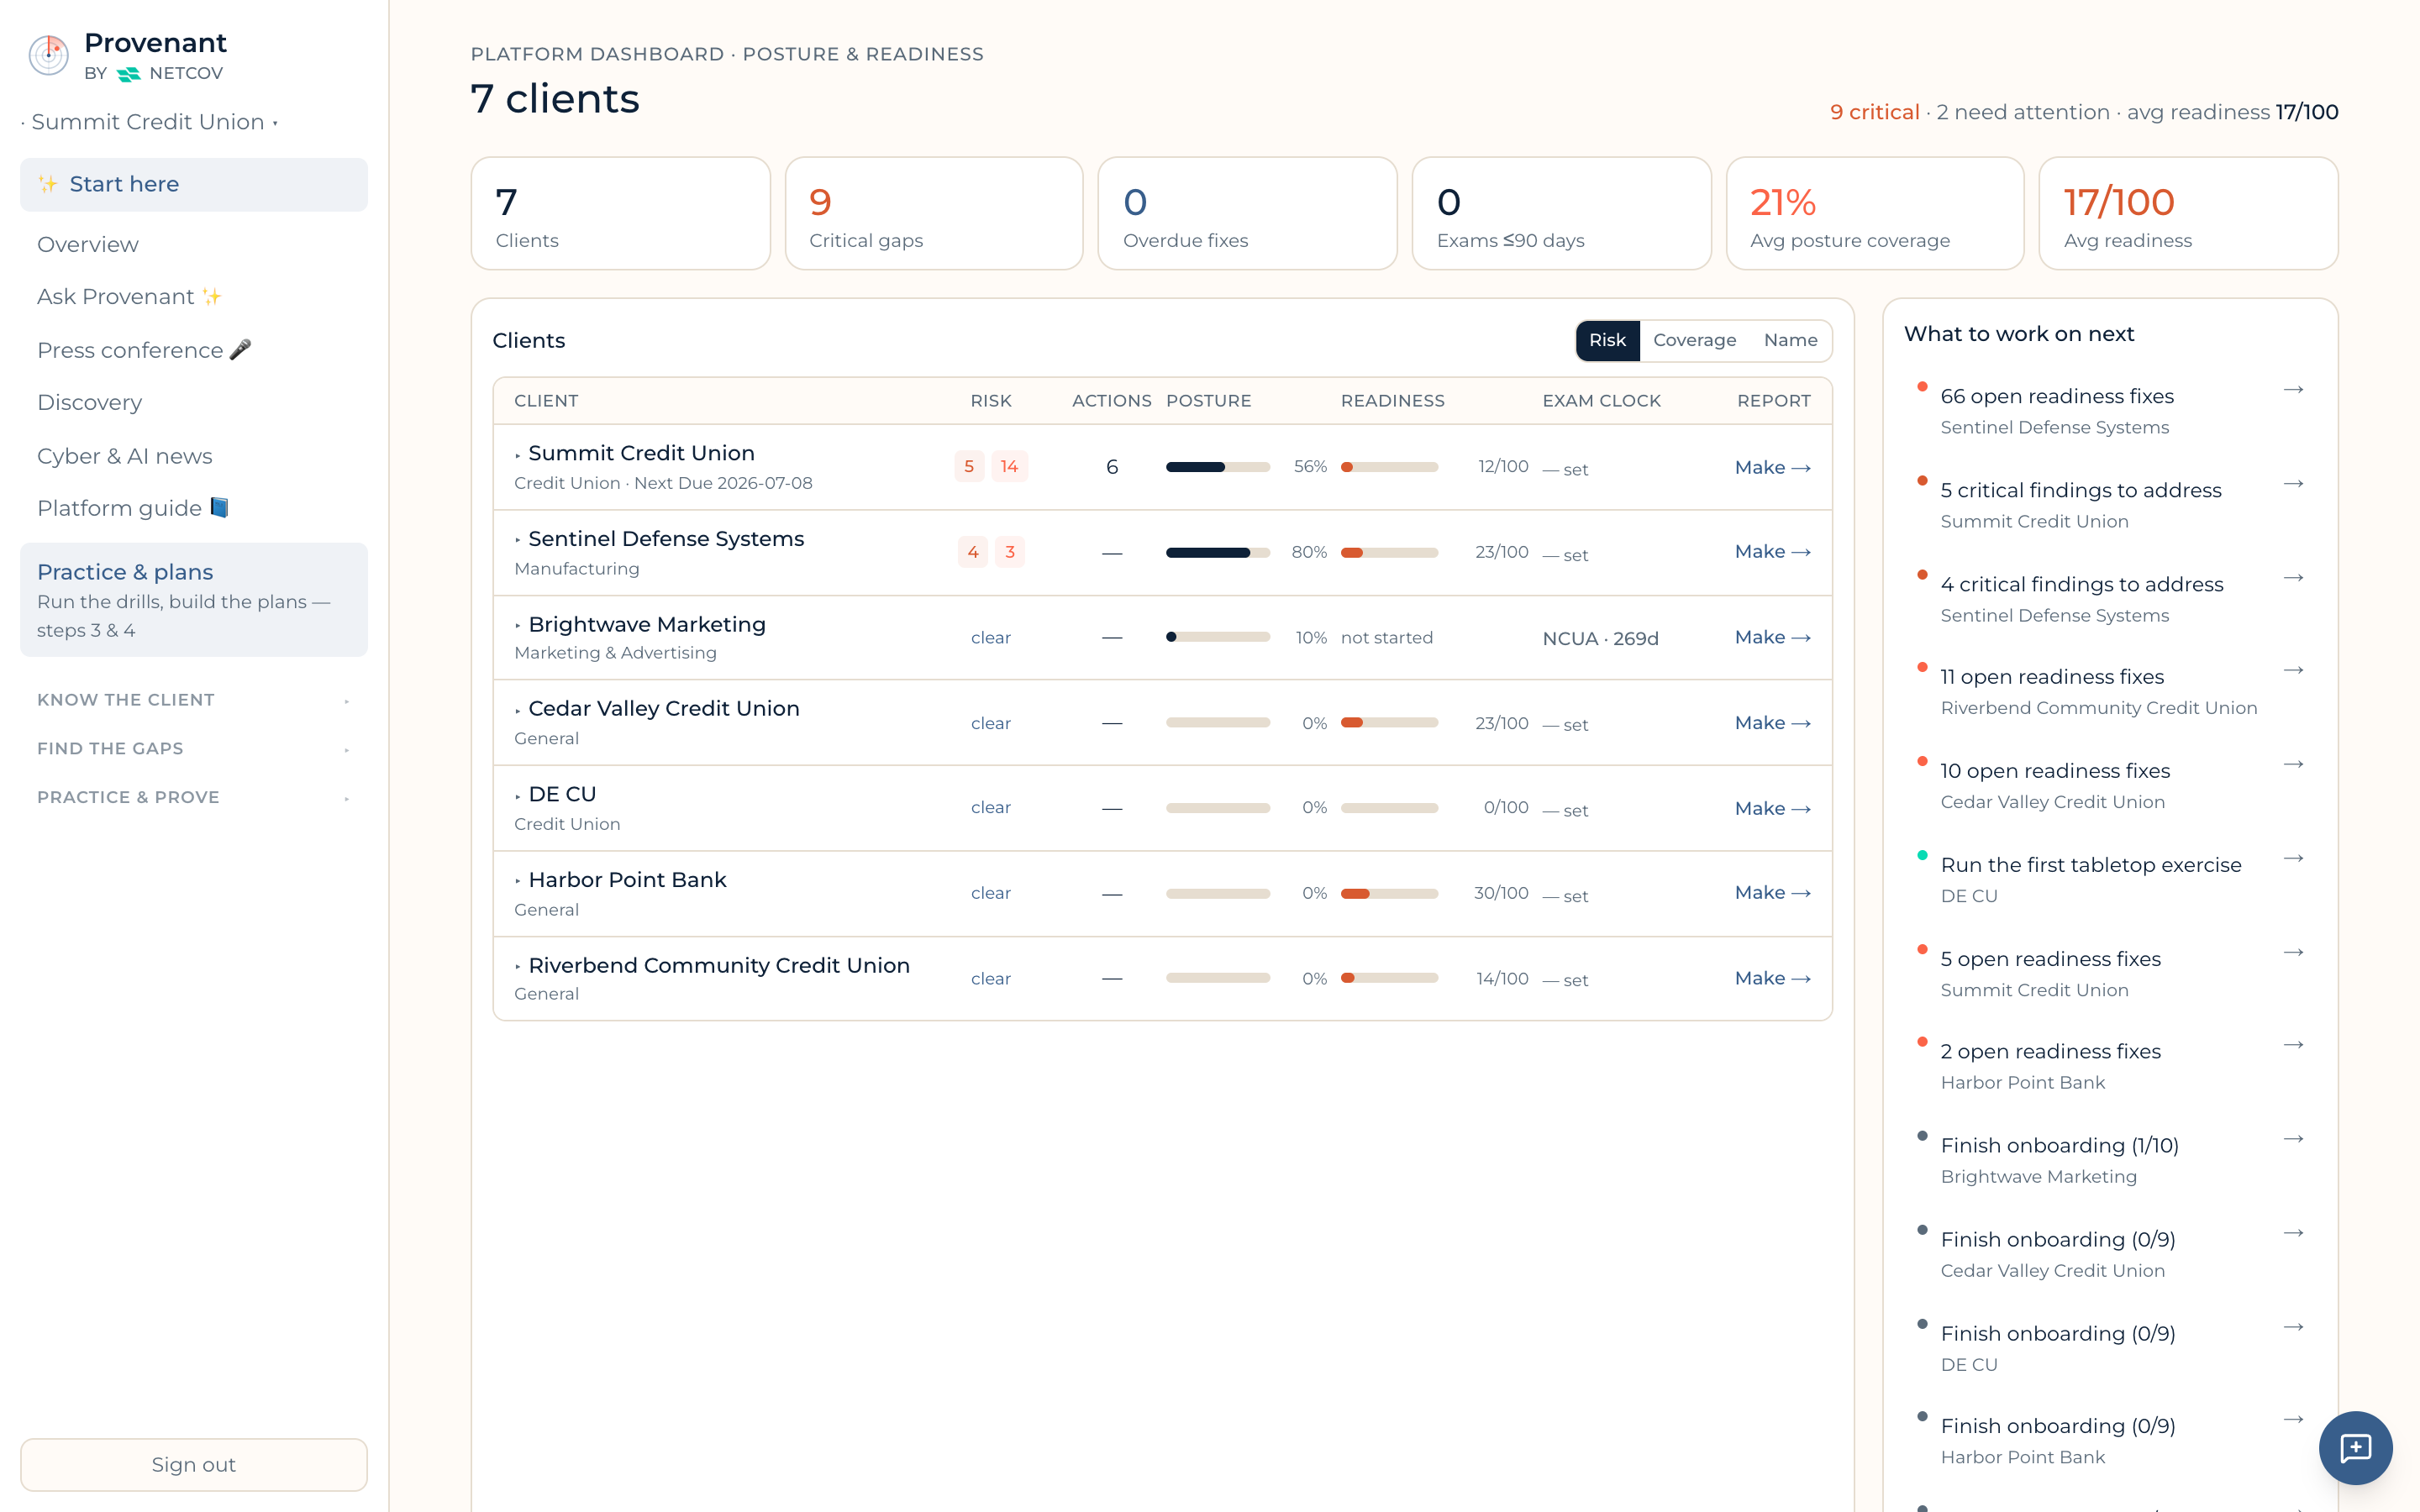Screen dimensions: 2420x1512
Task: Click 'NCUA · 269d' exam clock value
Action: tap(1600, 638)
